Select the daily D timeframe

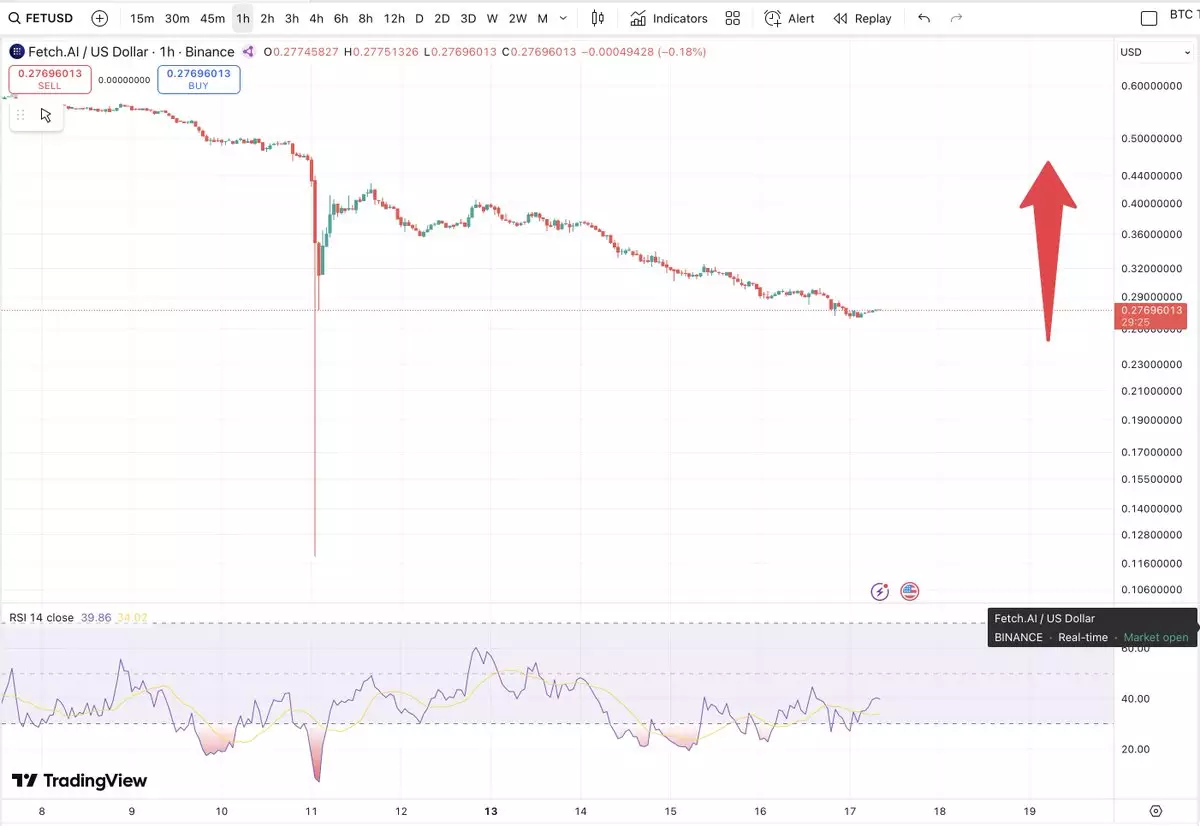point(419,18)
